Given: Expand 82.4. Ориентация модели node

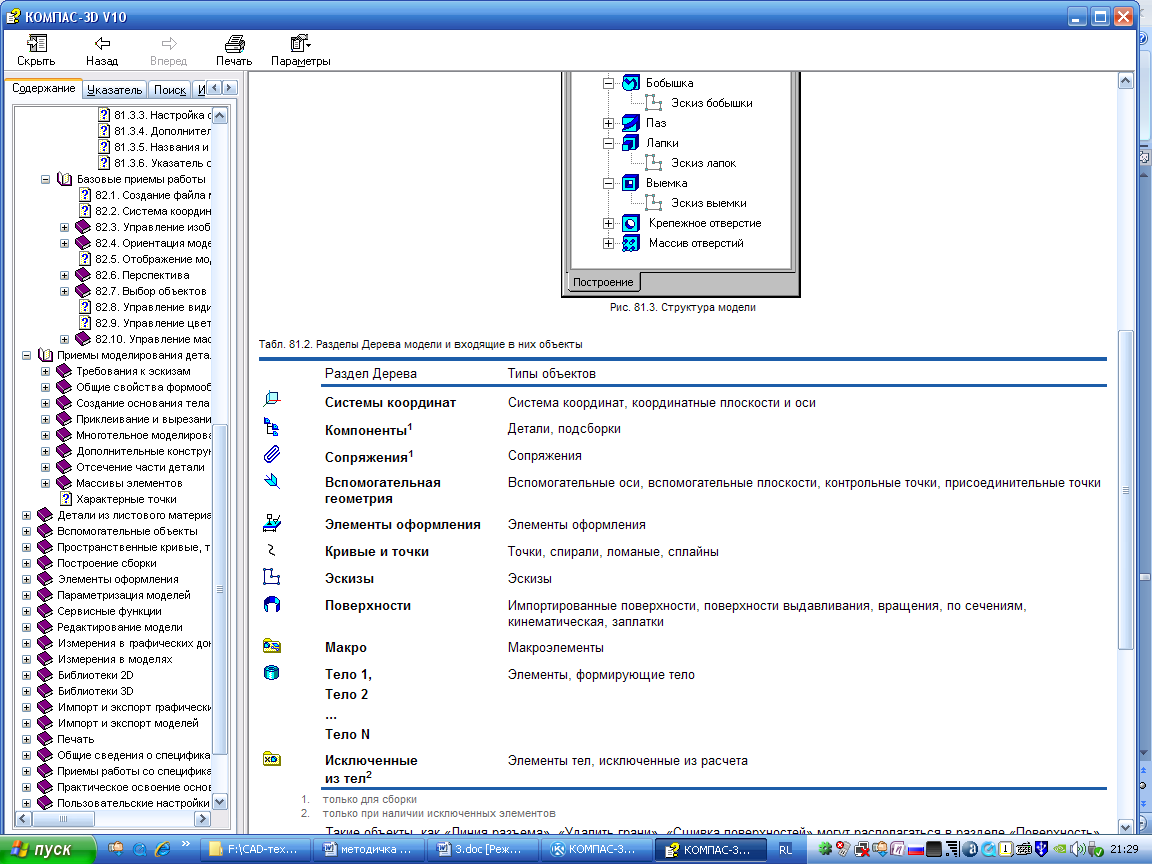Looking at the screenshot, I should click(x=65, y=243).
